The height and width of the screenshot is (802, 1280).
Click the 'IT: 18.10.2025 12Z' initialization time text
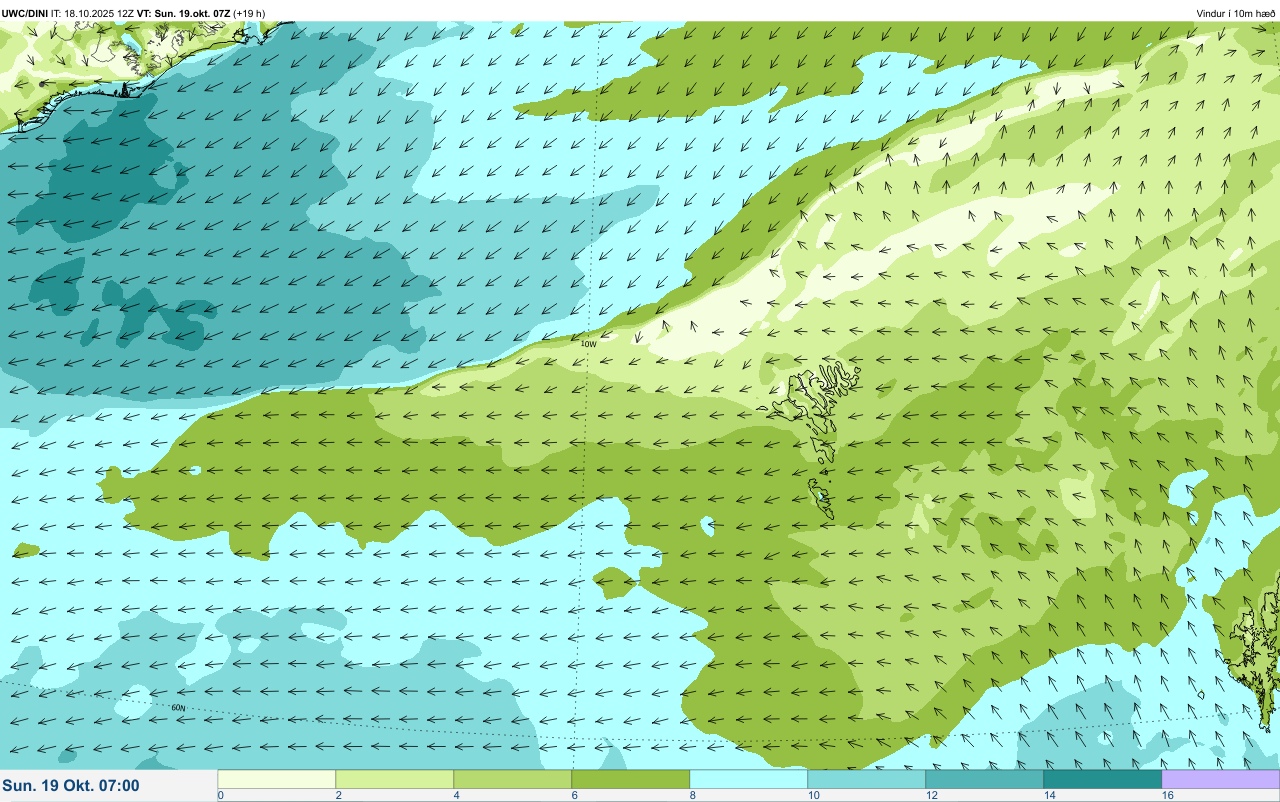click(92, 13)
